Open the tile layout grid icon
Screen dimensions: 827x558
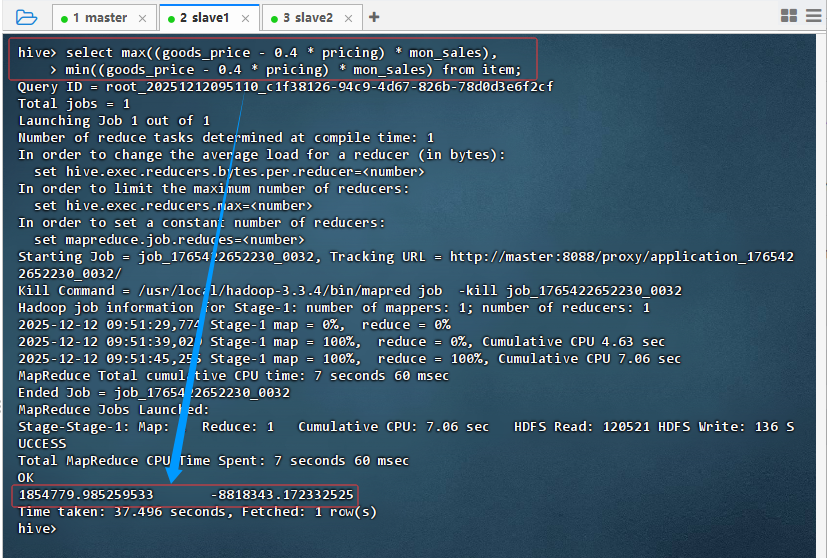point(789,16)
